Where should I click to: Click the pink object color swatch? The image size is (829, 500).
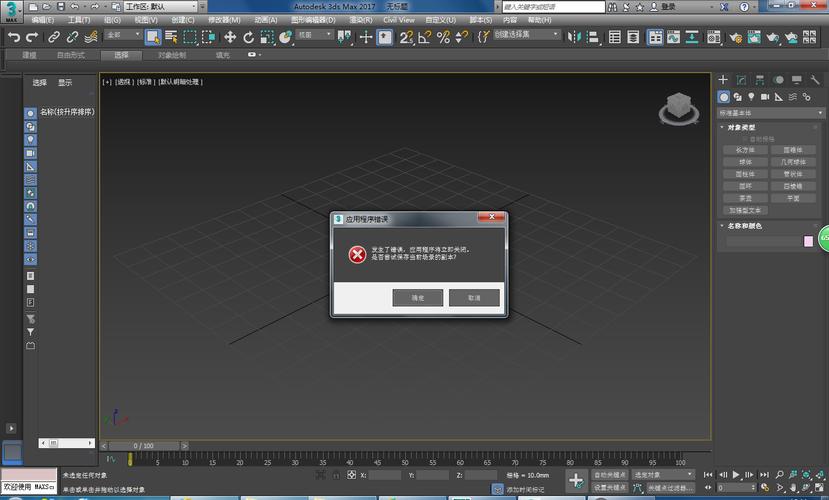click(809, 241)
